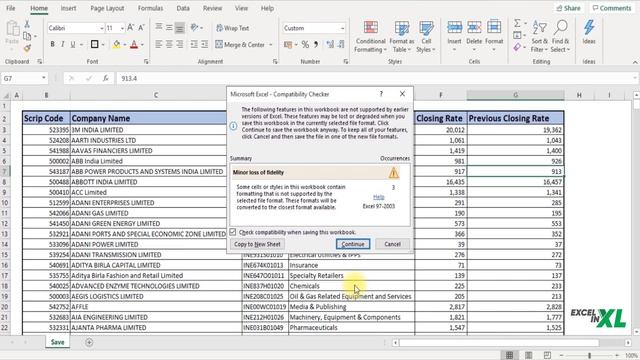Image resolution: width=640 pixels, height=360 pixels.
Task: Click the Align Left icon
Action: [x=158, y=44]
